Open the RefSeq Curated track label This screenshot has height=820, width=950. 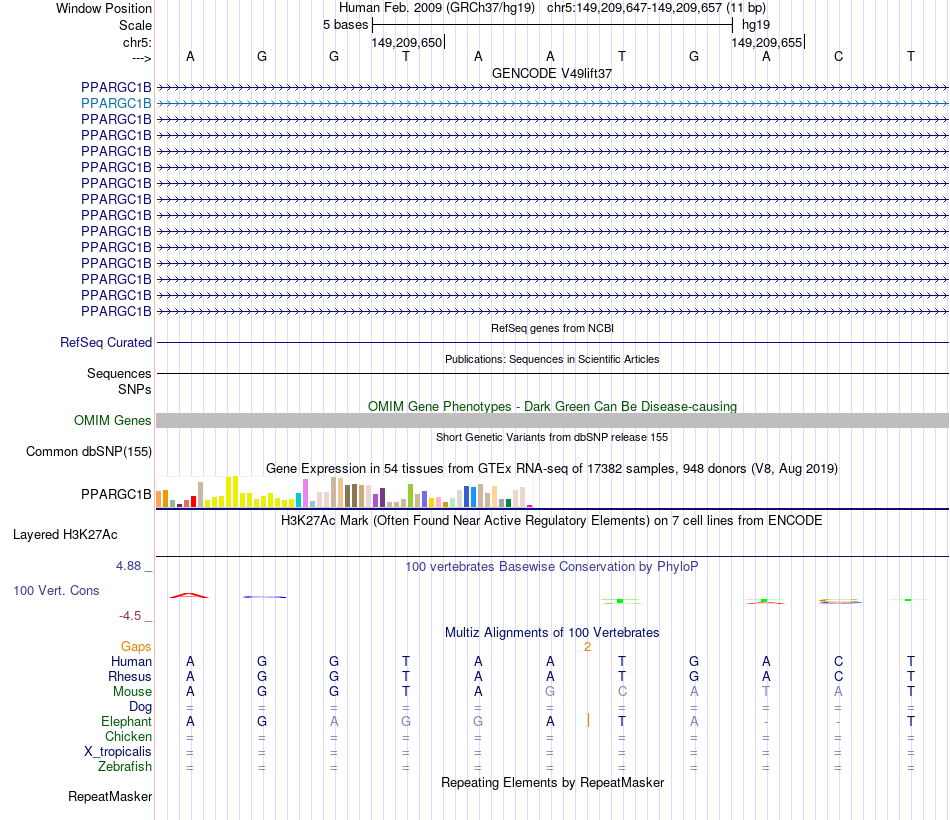pyautogui.click(x=105, y=342)
